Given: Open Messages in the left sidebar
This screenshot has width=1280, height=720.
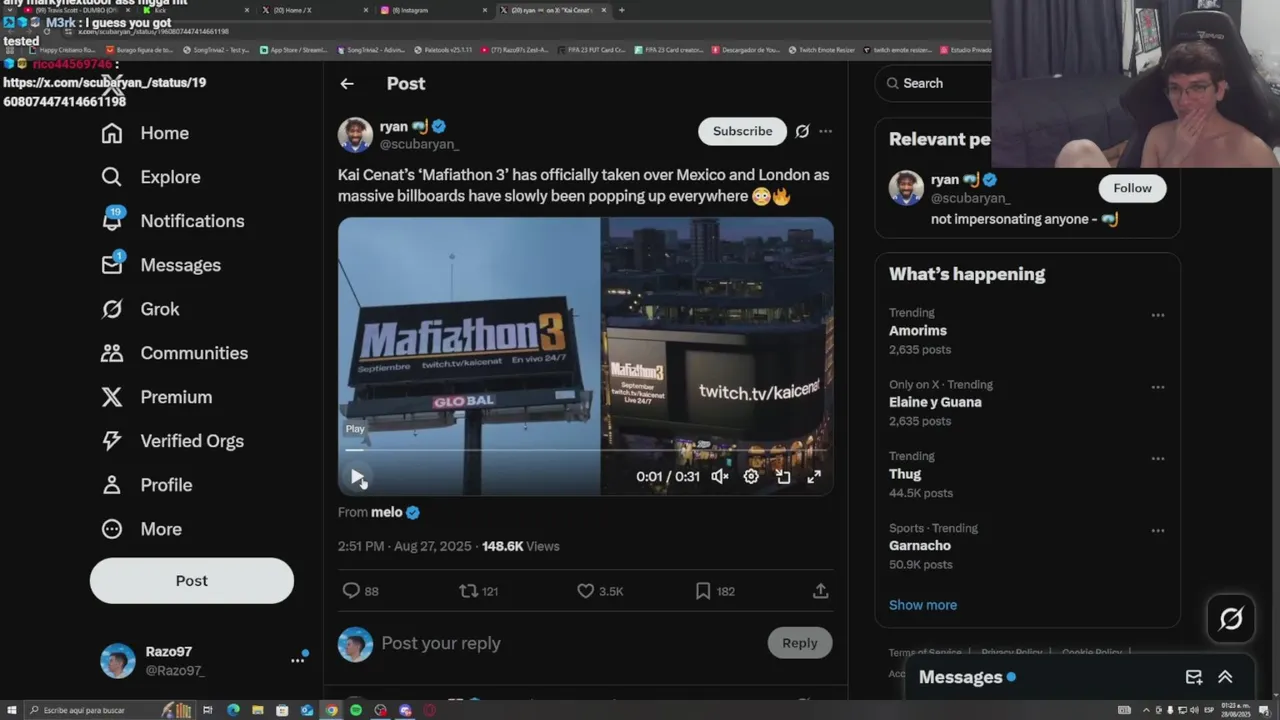Looking at the screenshot, I should [x=161, y=265].
